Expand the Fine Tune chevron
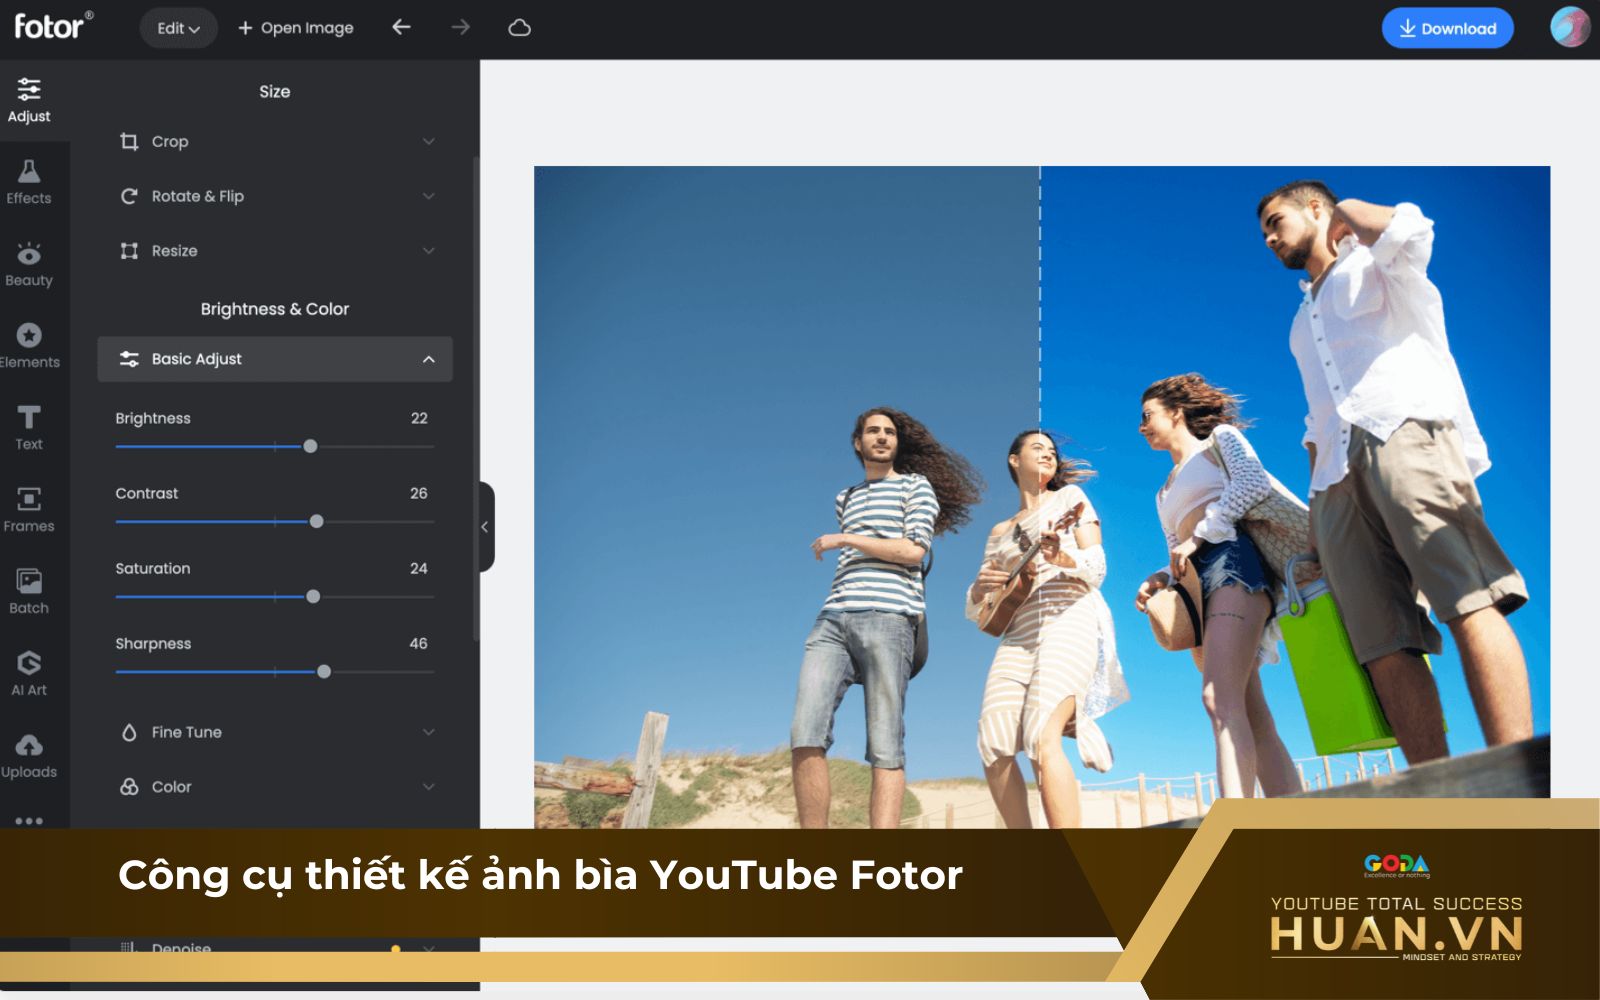This screenshot has height=1000, width=1600. [429, 732]
